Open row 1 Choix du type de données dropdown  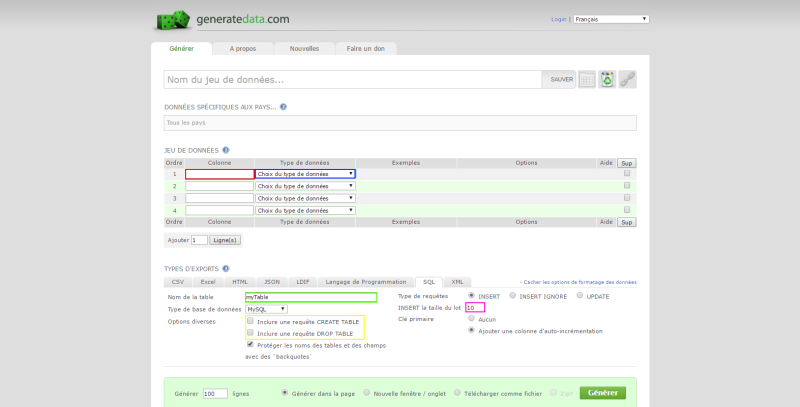[x=306, y=174]
